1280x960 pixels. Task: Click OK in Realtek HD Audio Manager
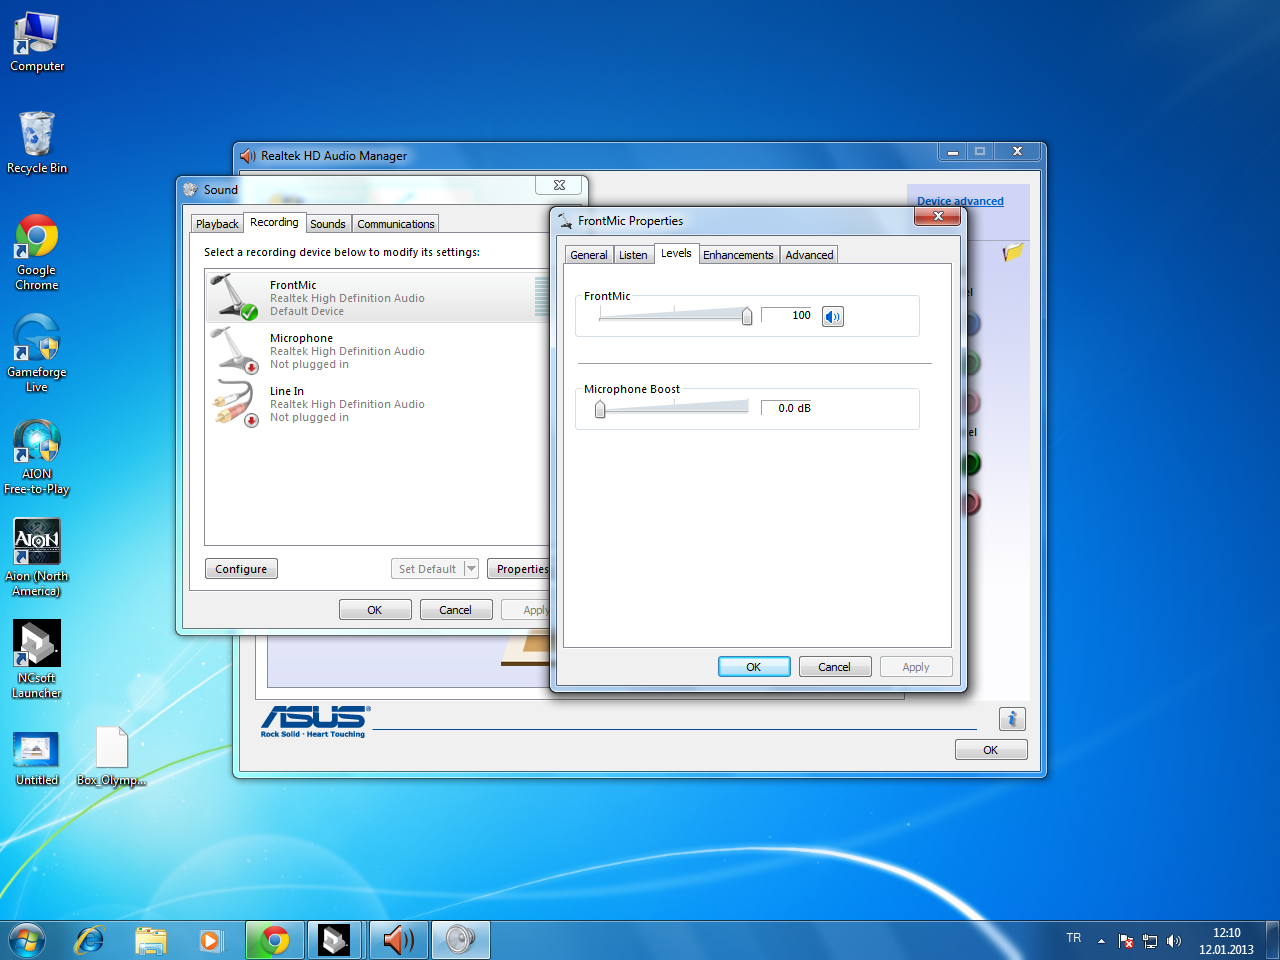(x=991, y=750)
